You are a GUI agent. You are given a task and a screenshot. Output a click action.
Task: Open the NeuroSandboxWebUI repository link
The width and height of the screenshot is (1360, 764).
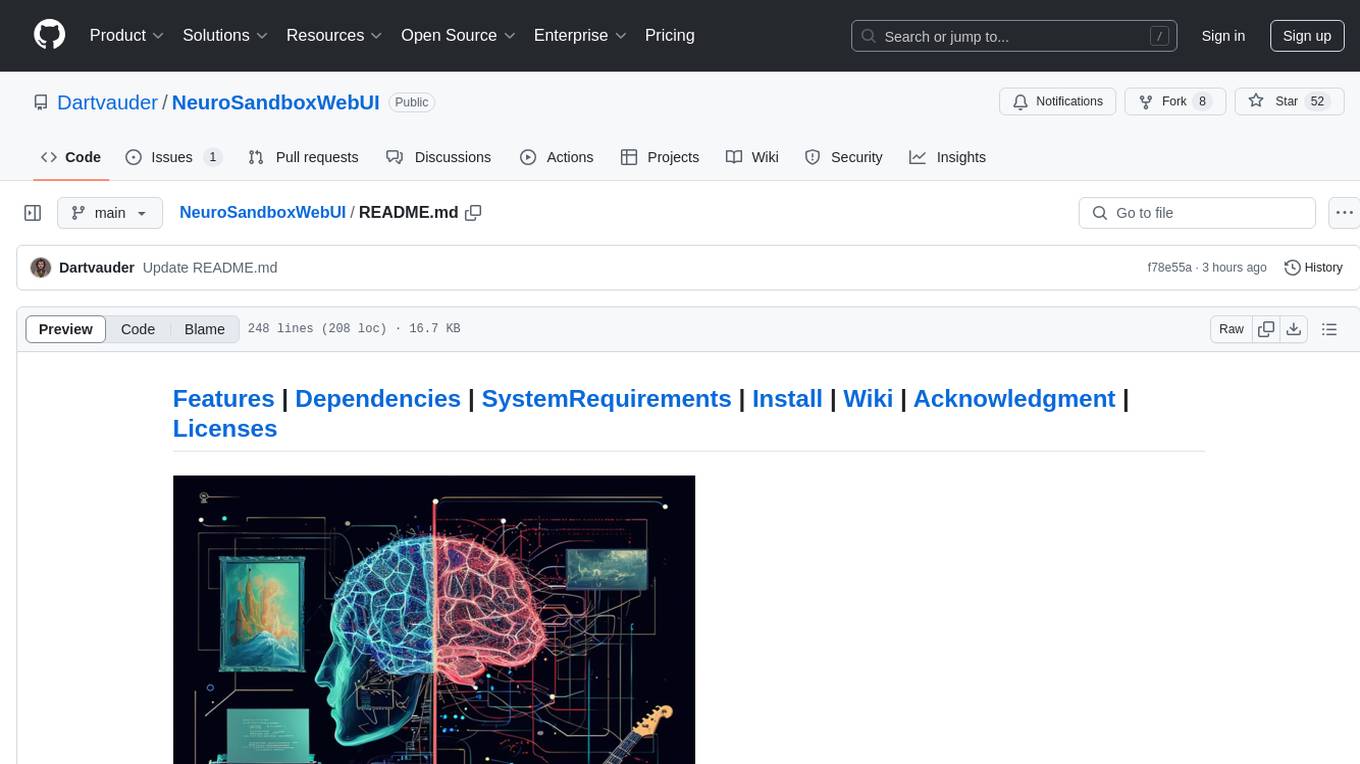pyautogui.click(x=276, y=102)
